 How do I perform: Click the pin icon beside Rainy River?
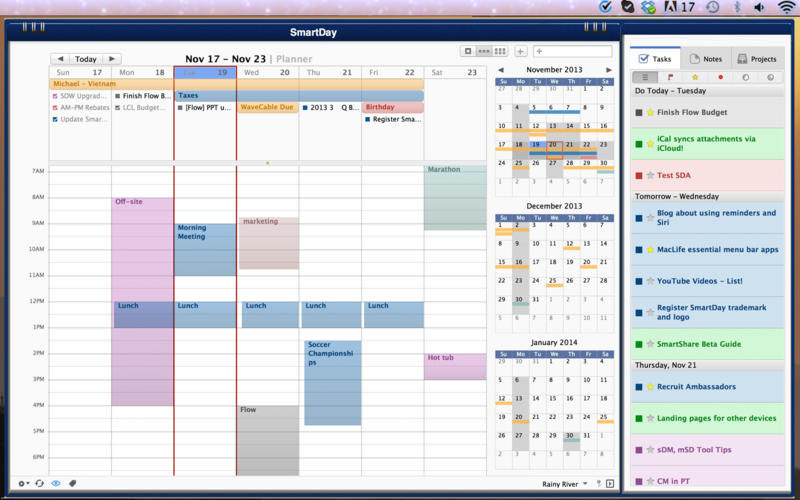coord(598,484)
